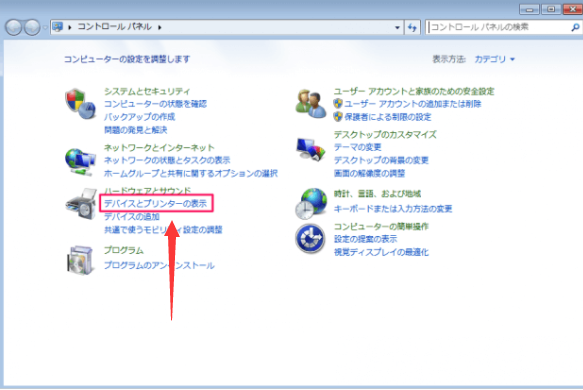Open コンピューターの状態を確認 link
The image size is (583, 390).
pyautogui.click(x=155, y=104)
